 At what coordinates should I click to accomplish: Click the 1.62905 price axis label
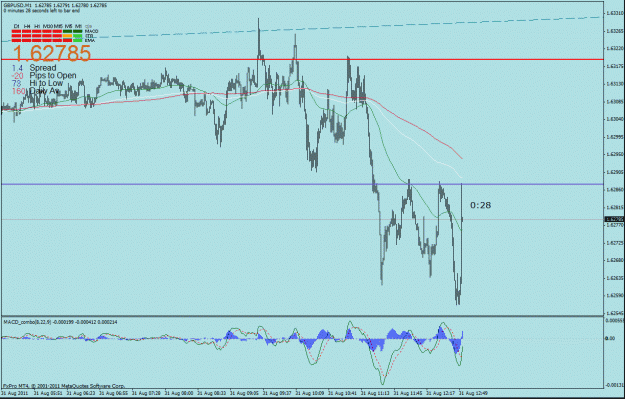click(x=615, y=172)
